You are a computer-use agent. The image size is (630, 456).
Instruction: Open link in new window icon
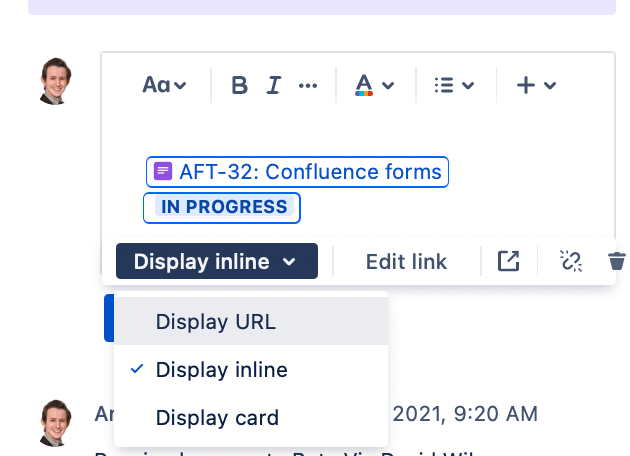(x=508, y=261)
